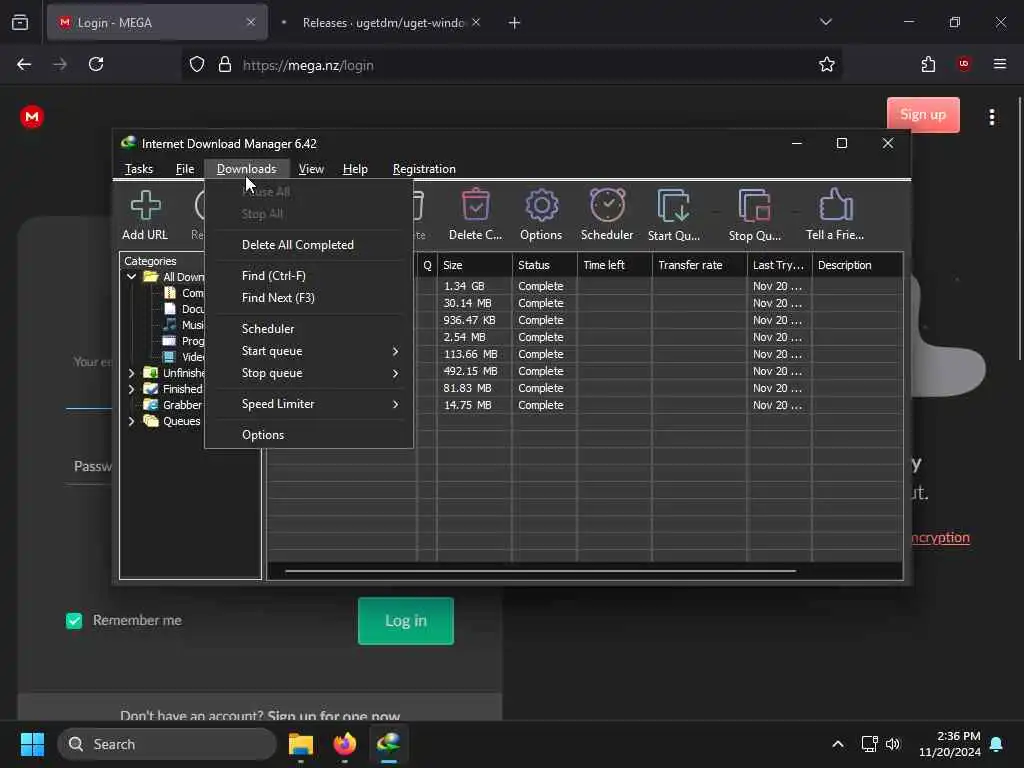Click the Stop Queue toolbar icon
This screenshot has width=1024, height=768.
pyautogui.click(x=754, y=206)
